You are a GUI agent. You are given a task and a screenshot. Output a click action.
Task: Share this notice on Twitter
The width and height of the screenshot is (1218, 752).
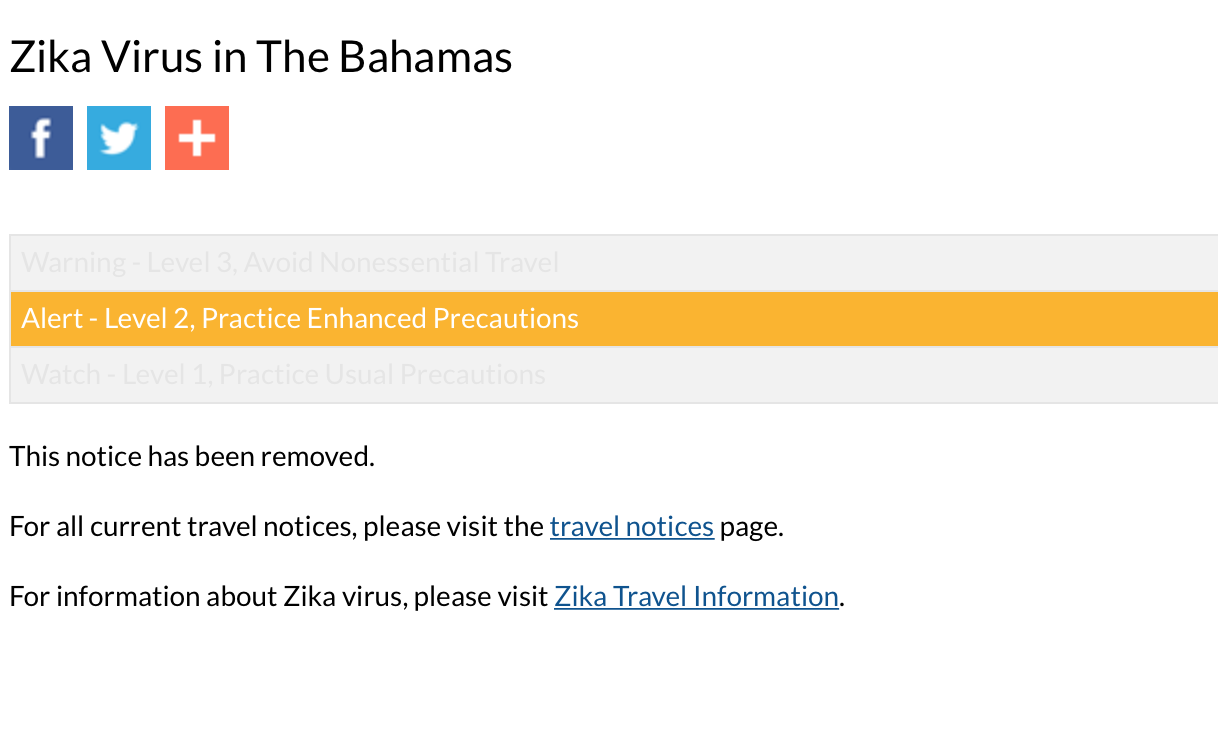coord(118,137)
